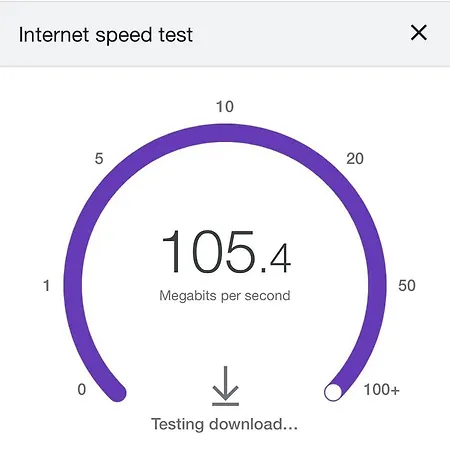Click the 10 gauge scale label
Viewport: 450px width, 450px height.
225,107
